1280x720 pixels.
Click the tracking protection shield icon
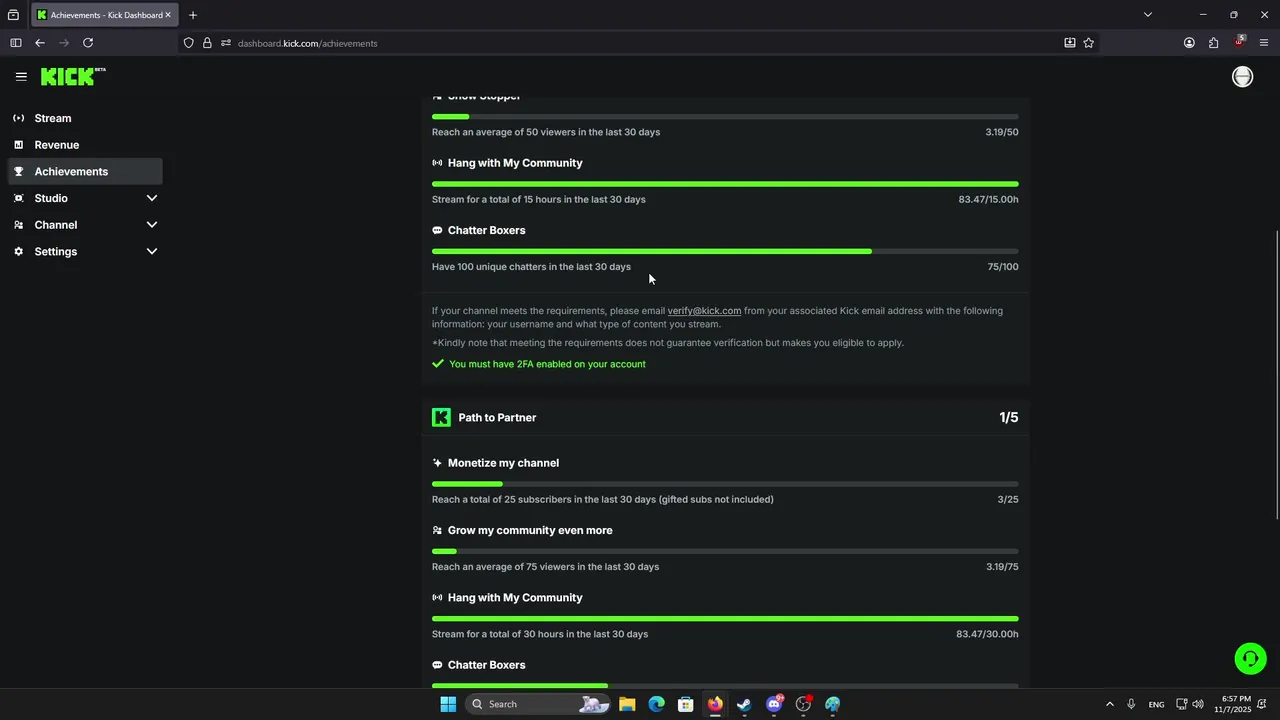pos(188,43)
